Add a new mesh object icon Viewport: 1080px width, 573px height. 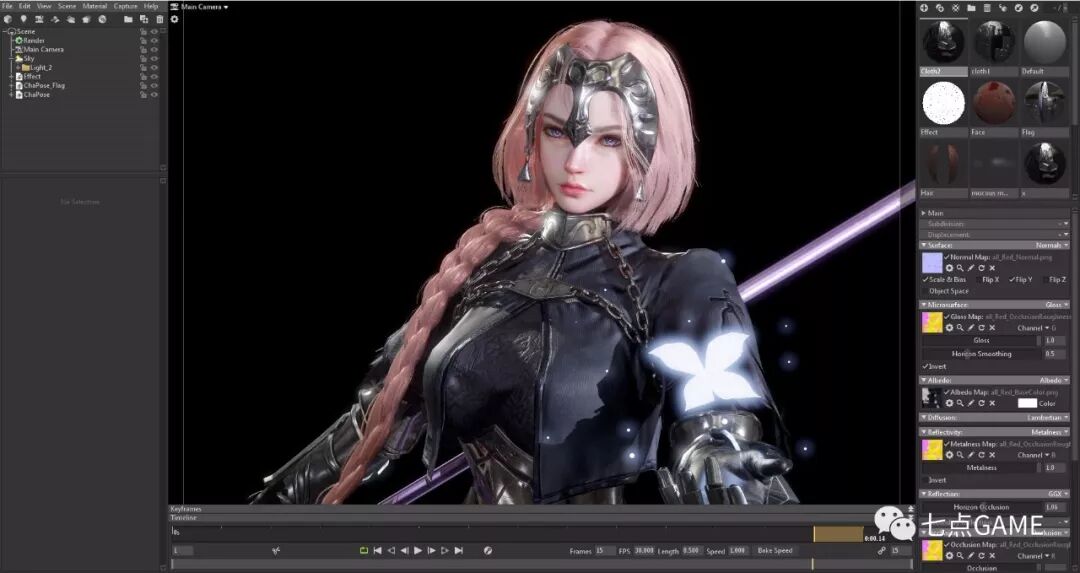8,19
